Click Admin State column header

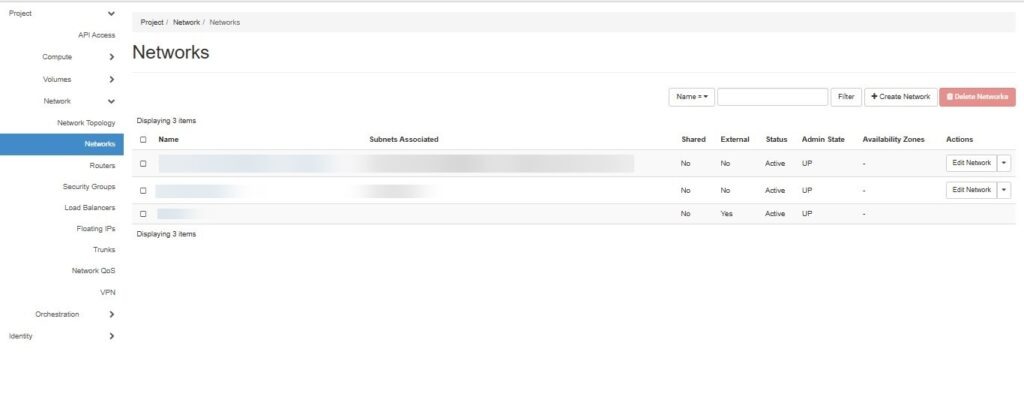[x=823, y=140]
